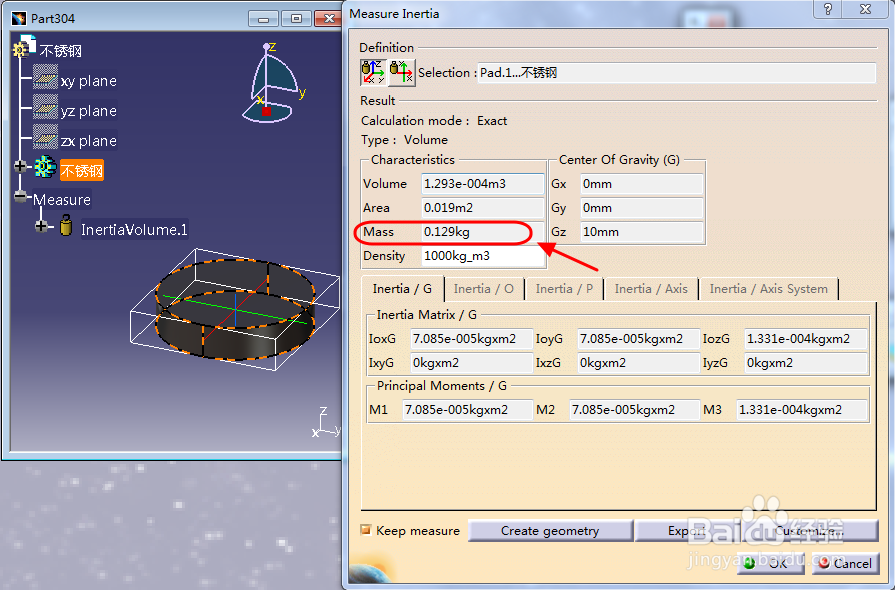This screenshot has width=895, height=590.
Task: Click the part gear icon at tree root
Action: pos(25,47)
